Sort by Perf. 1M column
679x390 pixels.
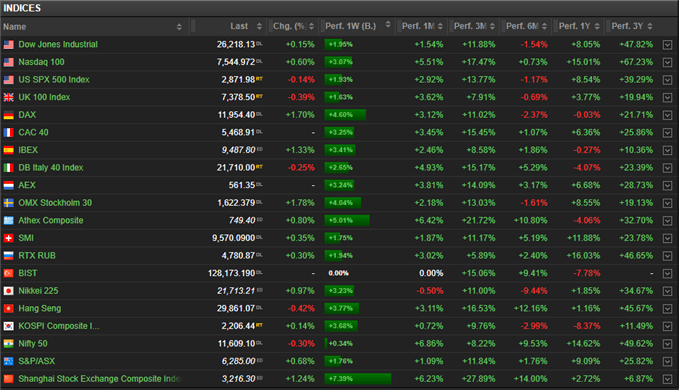click(x=440, y=26)
